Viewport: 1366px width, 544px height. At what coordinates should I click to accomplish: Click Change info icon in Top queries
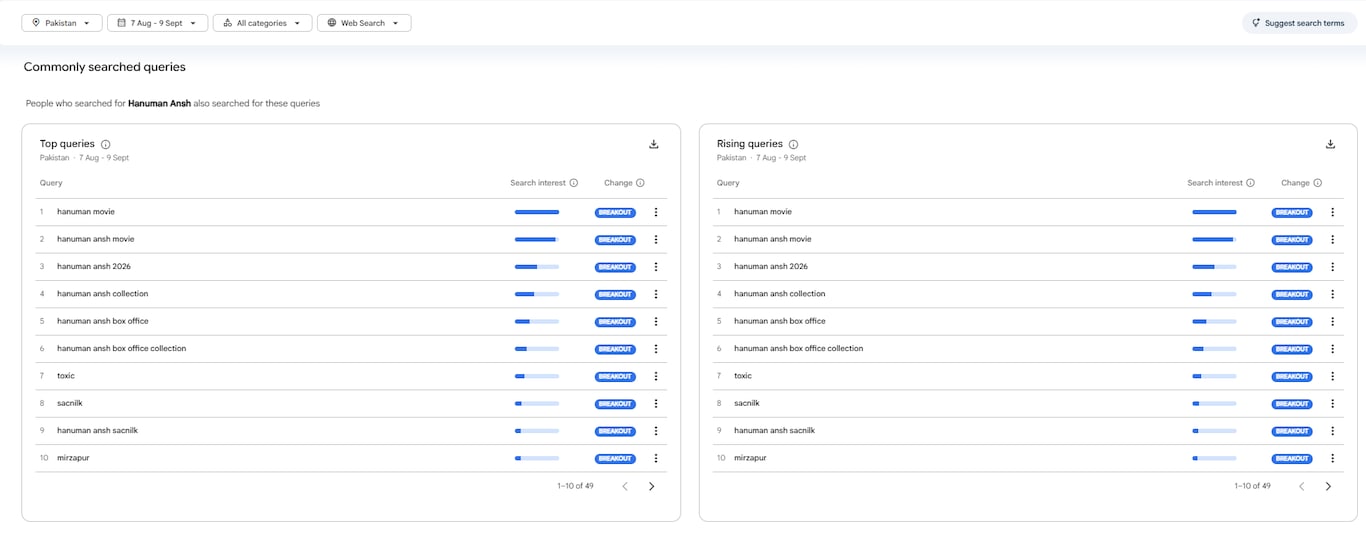(640, 183)
